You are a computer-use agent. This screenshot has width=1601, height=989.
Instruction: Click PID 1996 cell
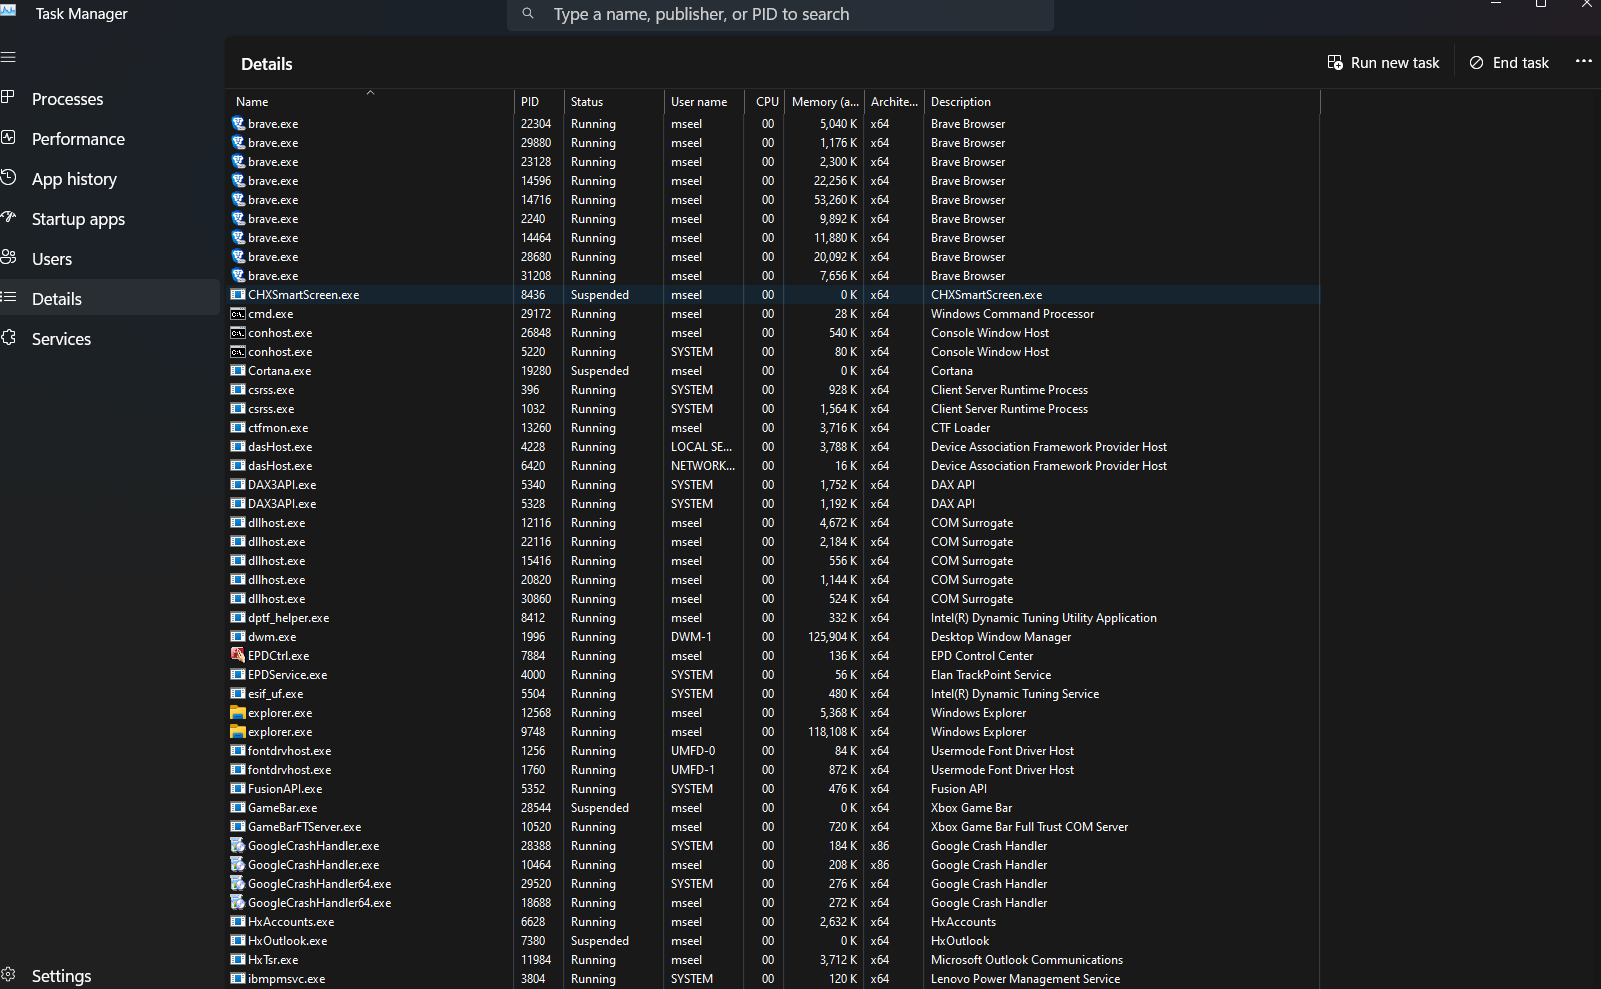pos(533,637)
